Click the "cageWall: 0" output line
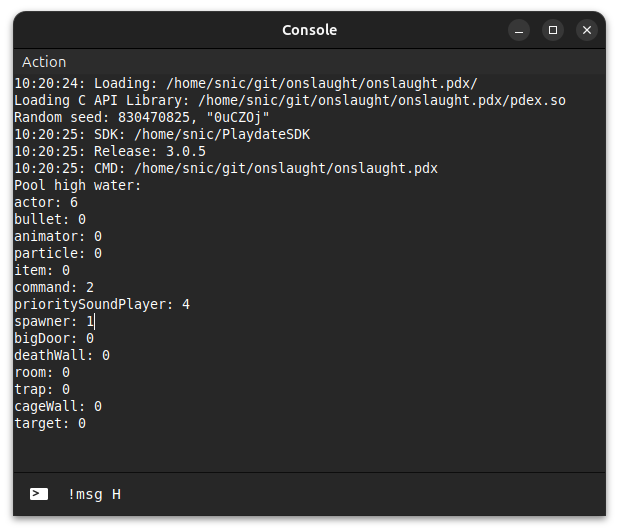Screen dimensions: 619x532 (x=58, y=406)
